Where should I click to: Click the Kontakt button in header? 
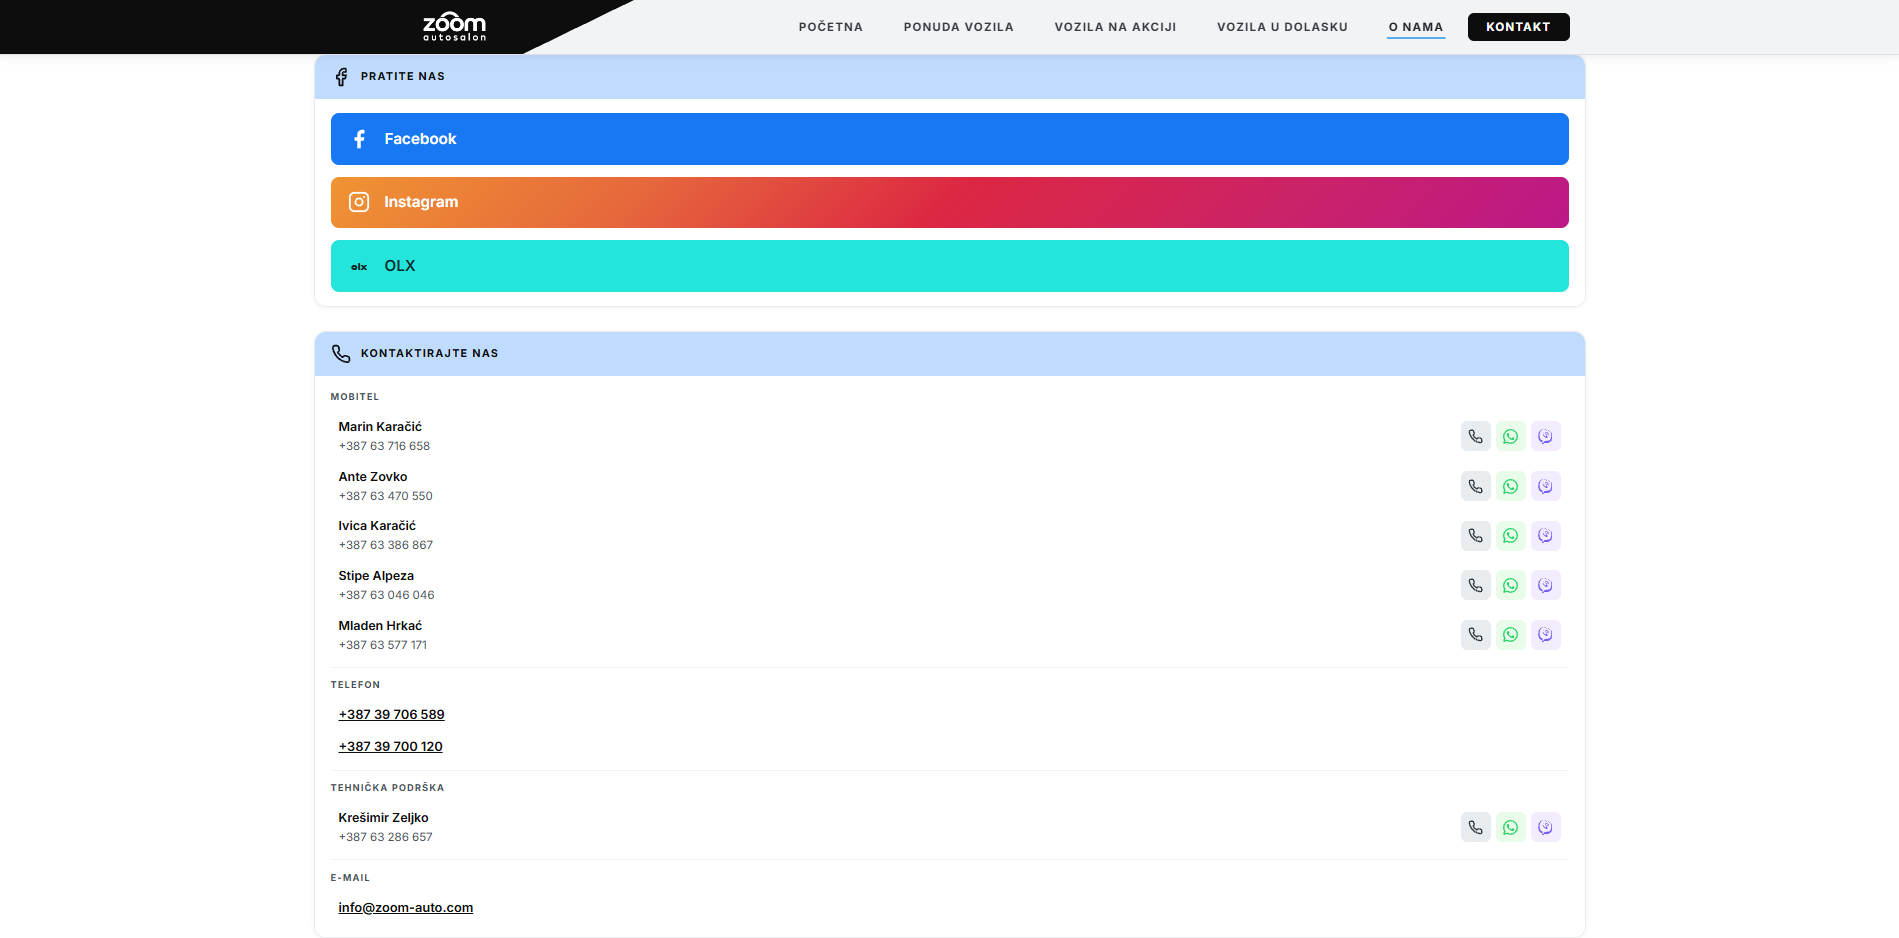[x=1518, y=27]
